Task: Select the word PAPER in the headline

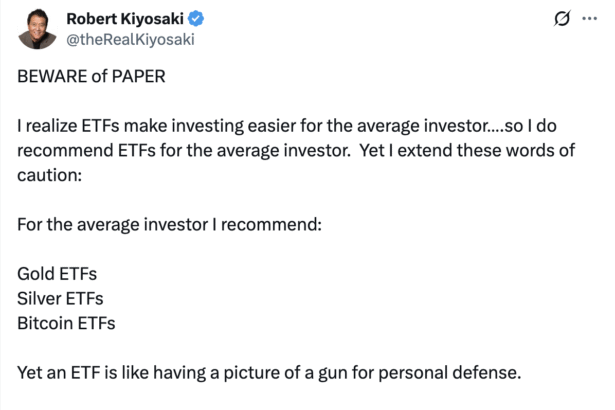Action: tap(138, 76)
